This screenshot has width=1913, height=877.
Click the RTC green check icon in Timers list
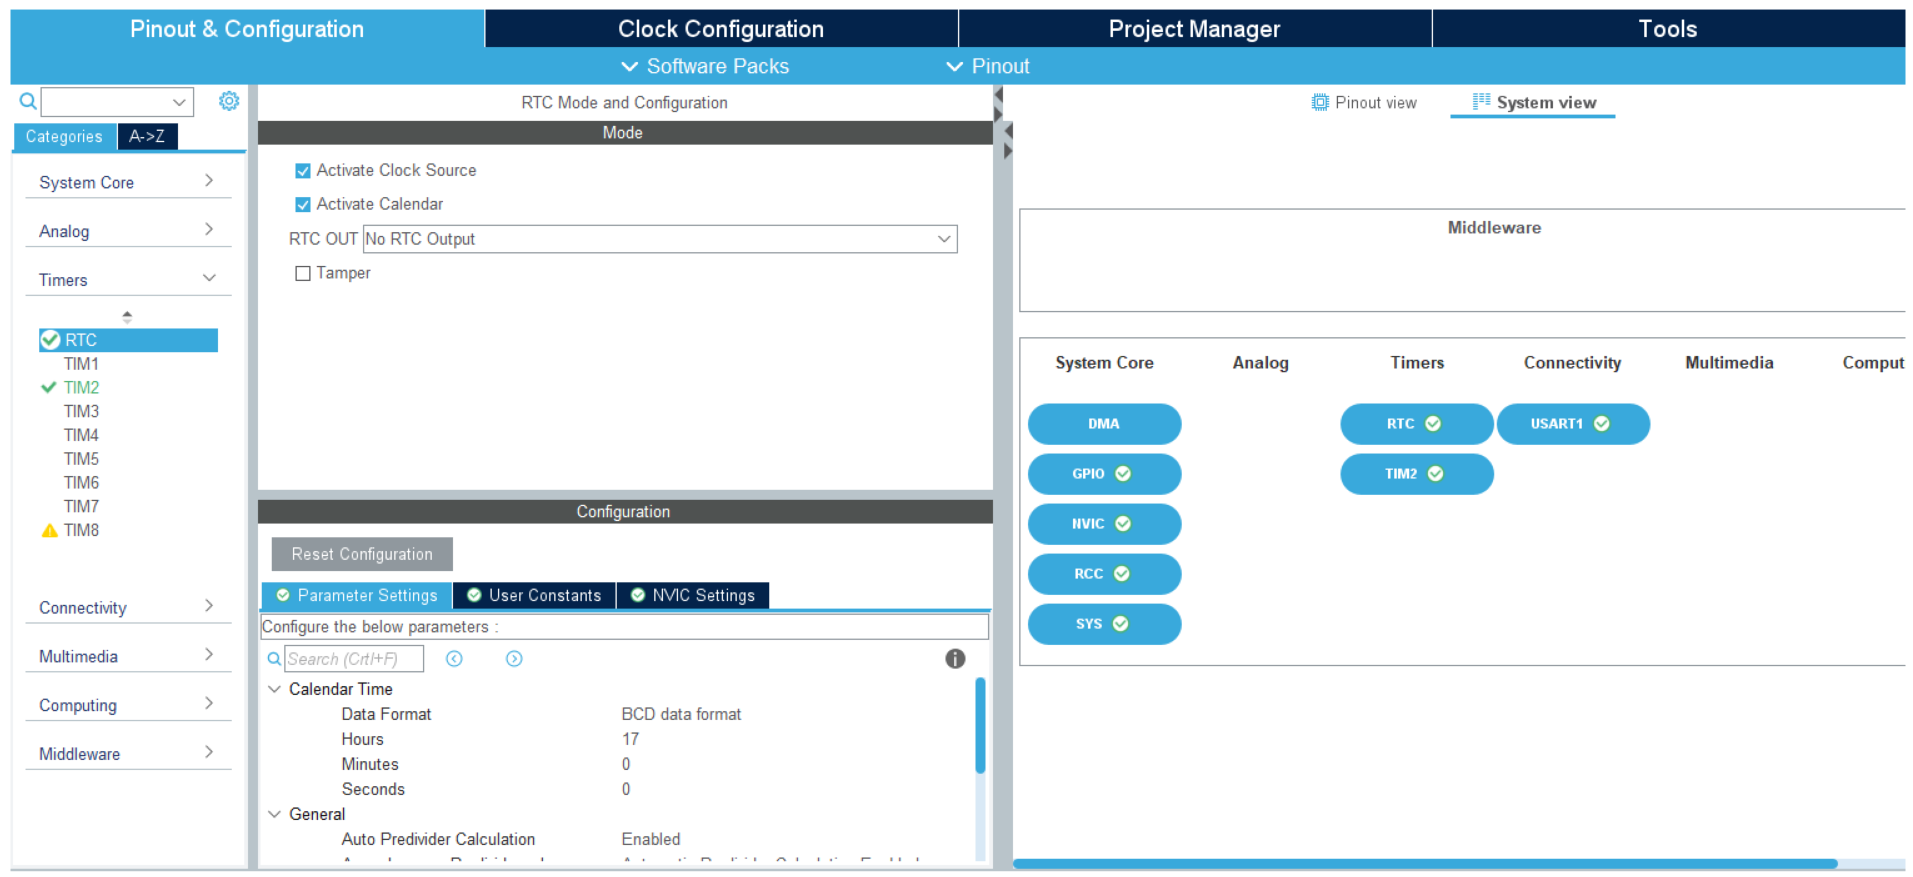pos(50,340)
